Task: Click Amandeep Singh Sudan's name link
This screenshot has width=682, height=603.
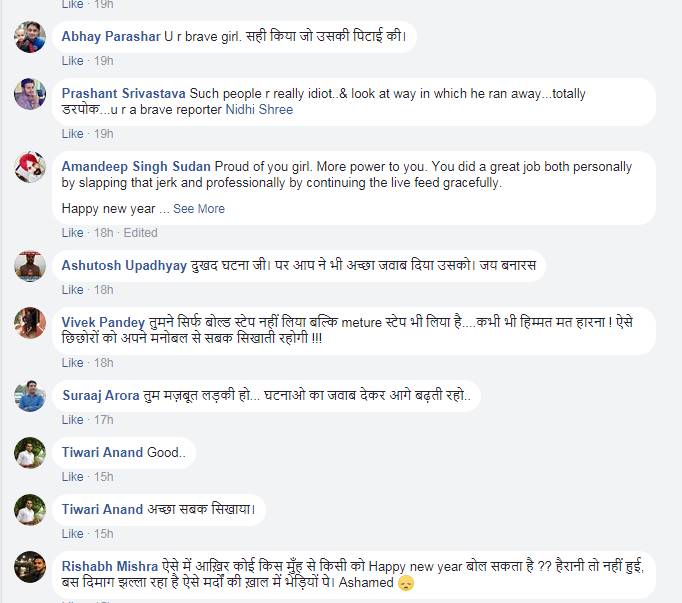Action: tap(136, 166)
